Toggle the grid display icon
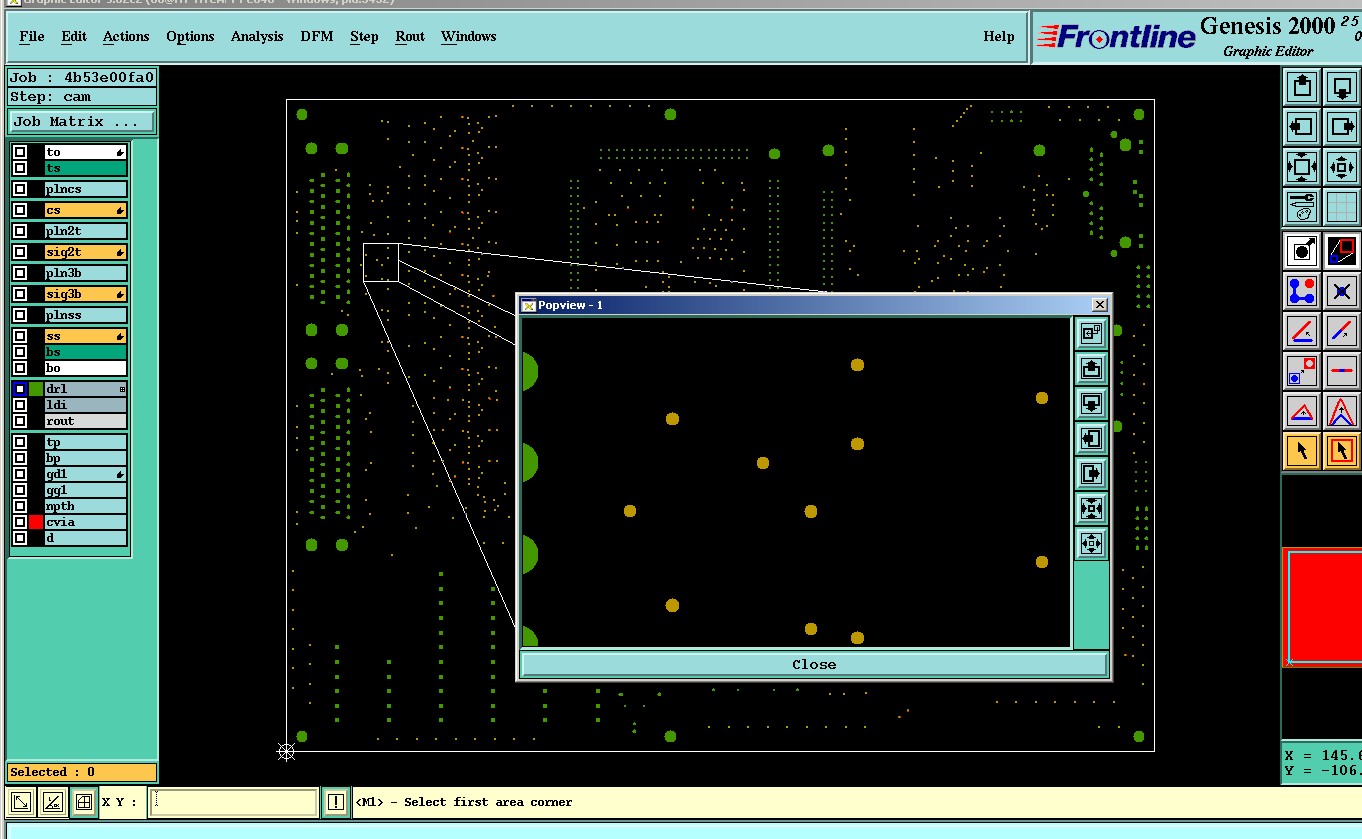The width and height of the screenshot is (1362, 839). click(x=1342, y=207)
